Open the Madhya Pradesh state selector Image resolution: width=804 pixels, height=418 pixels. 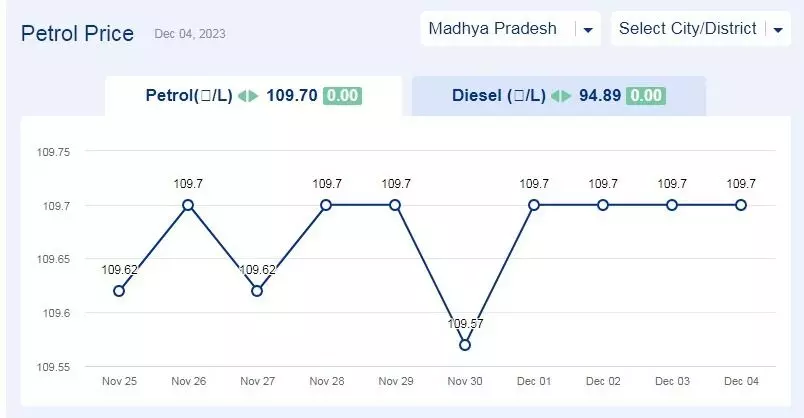click(x=510, y=29)
